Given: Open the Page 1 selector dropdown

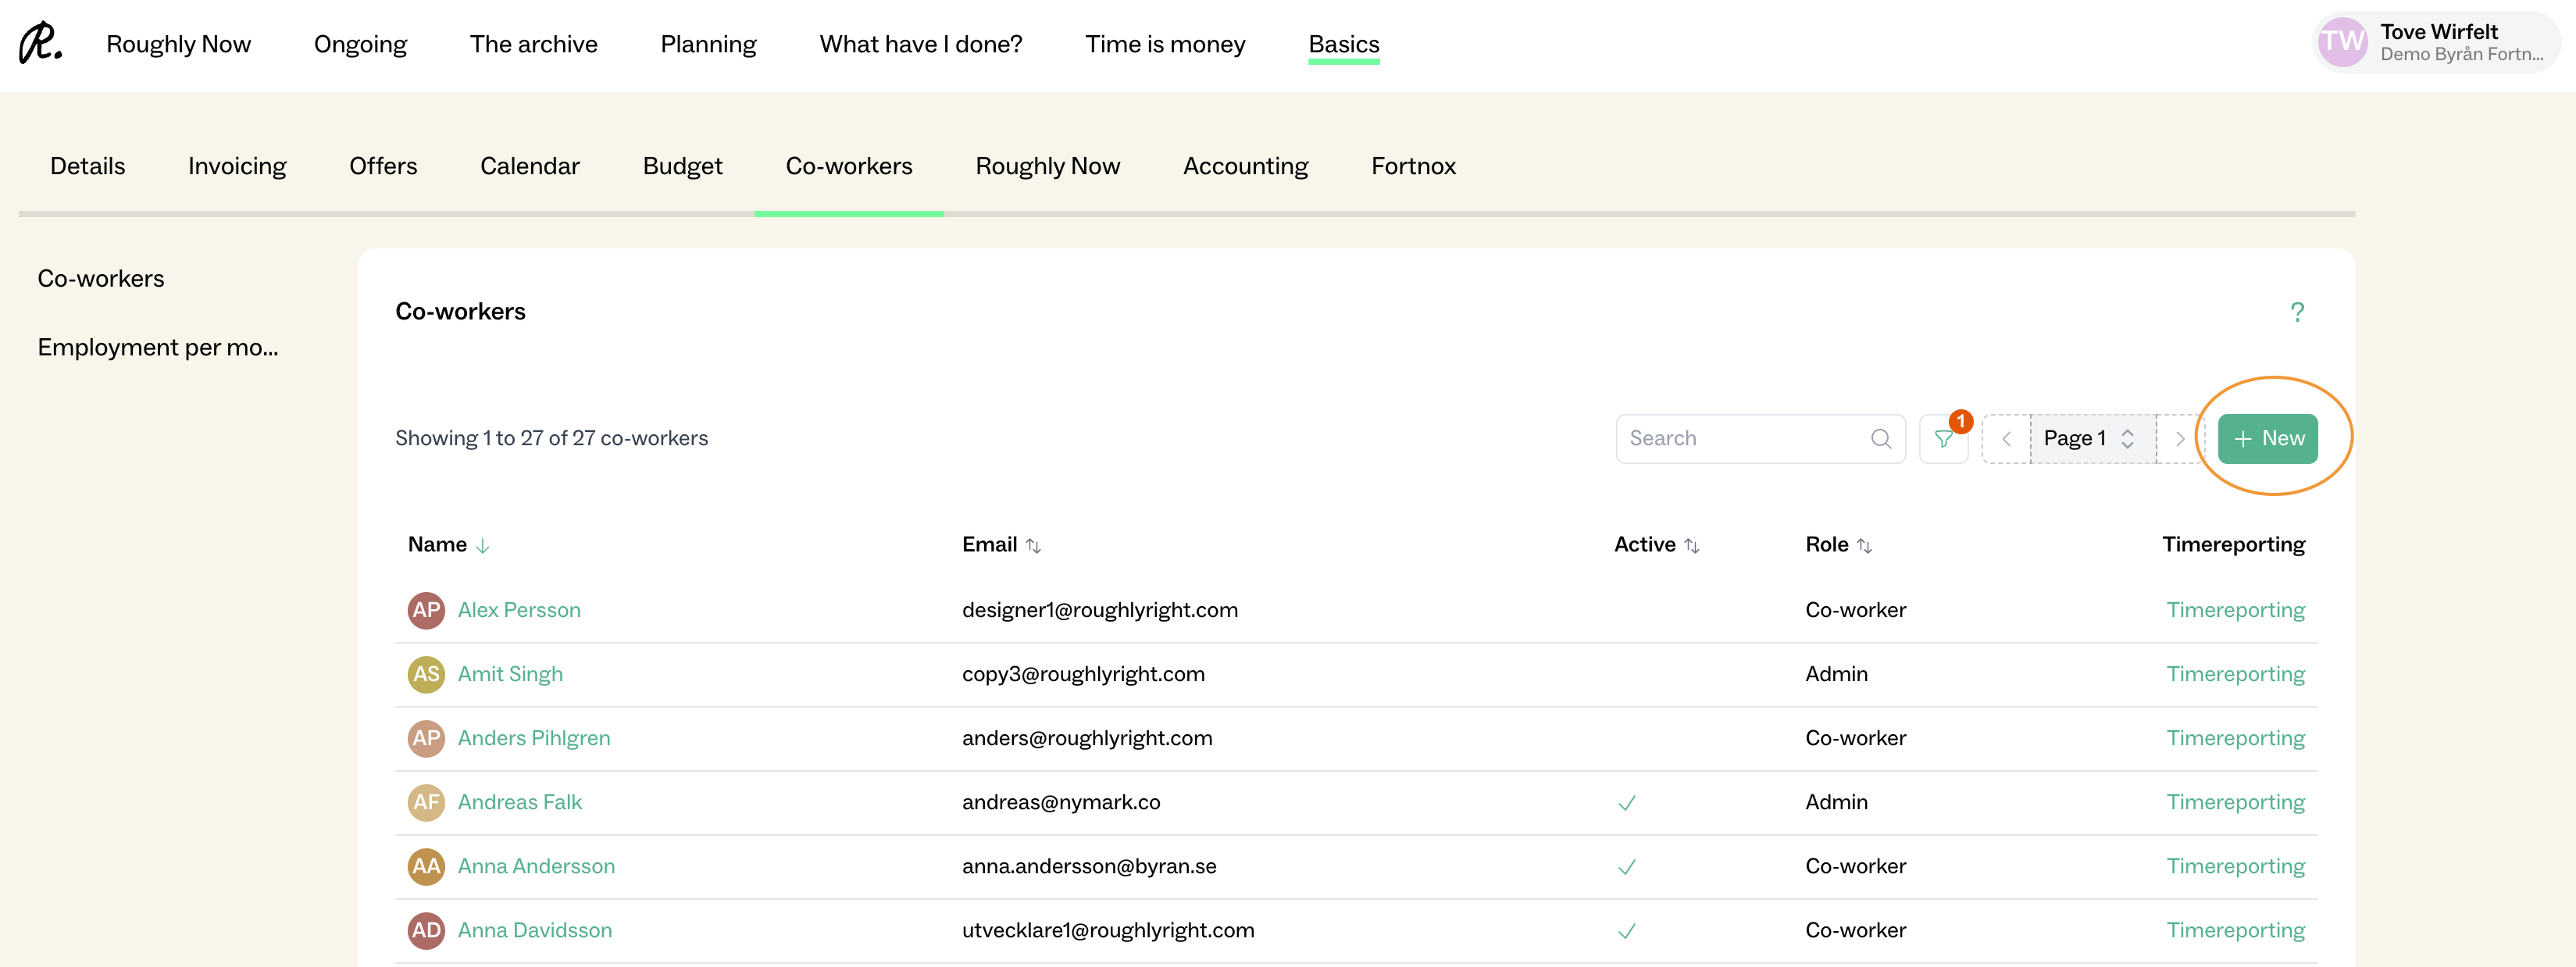Looking at the screenshot, I should click(2091, 439).
